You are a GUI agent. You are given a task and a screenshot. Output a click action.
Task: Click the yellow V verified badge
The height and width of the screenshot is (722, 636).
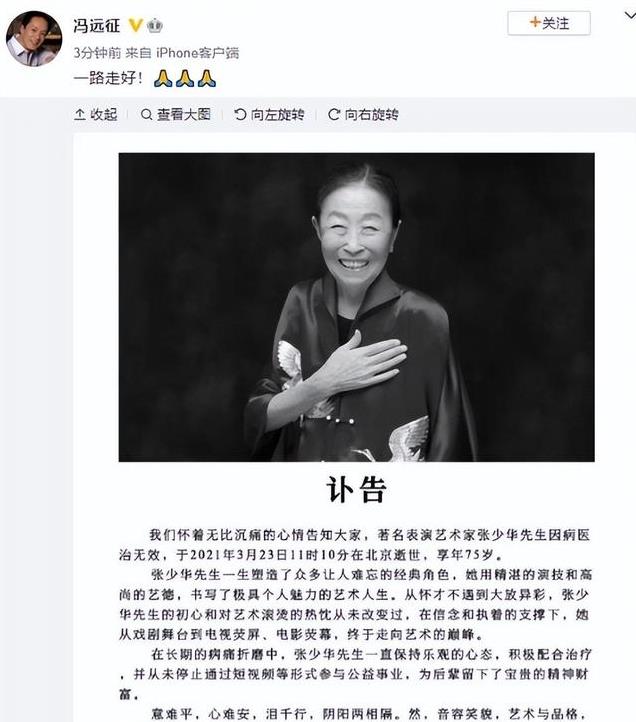point(135,25)
